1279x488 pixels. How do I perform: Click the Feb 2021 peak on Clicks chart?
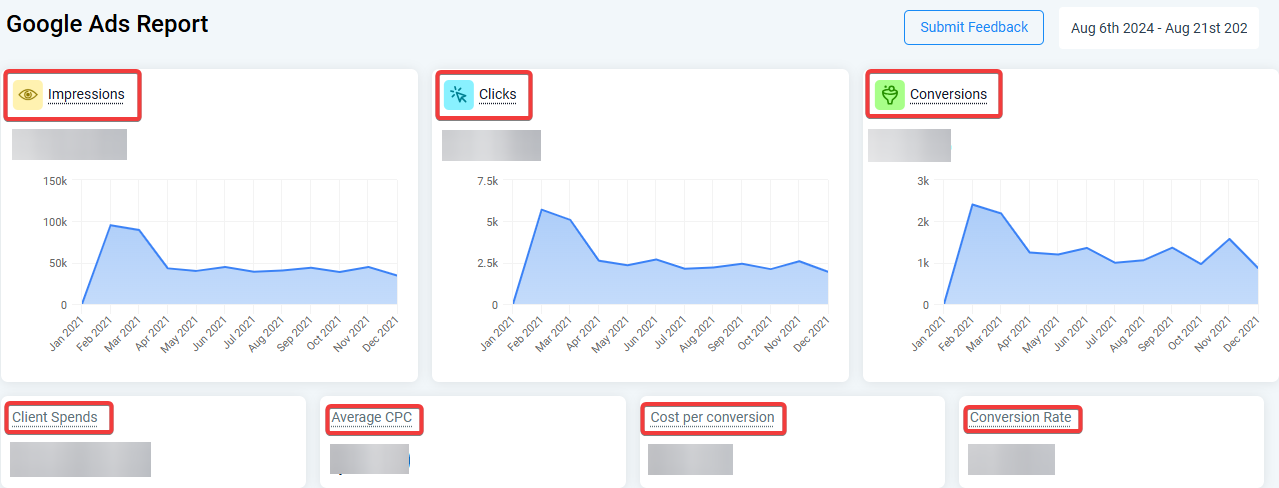pos(541,209)
